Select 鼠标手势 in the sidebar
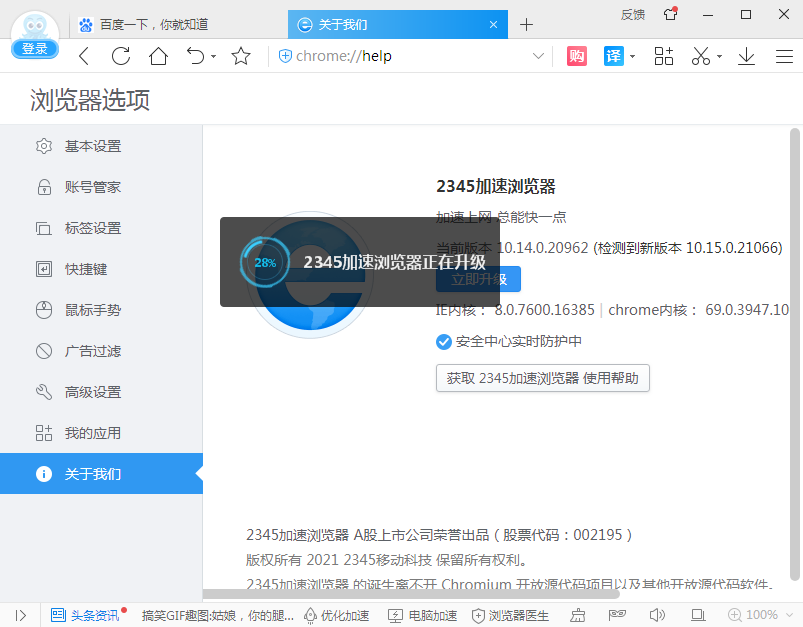 [x=101, y=310]
